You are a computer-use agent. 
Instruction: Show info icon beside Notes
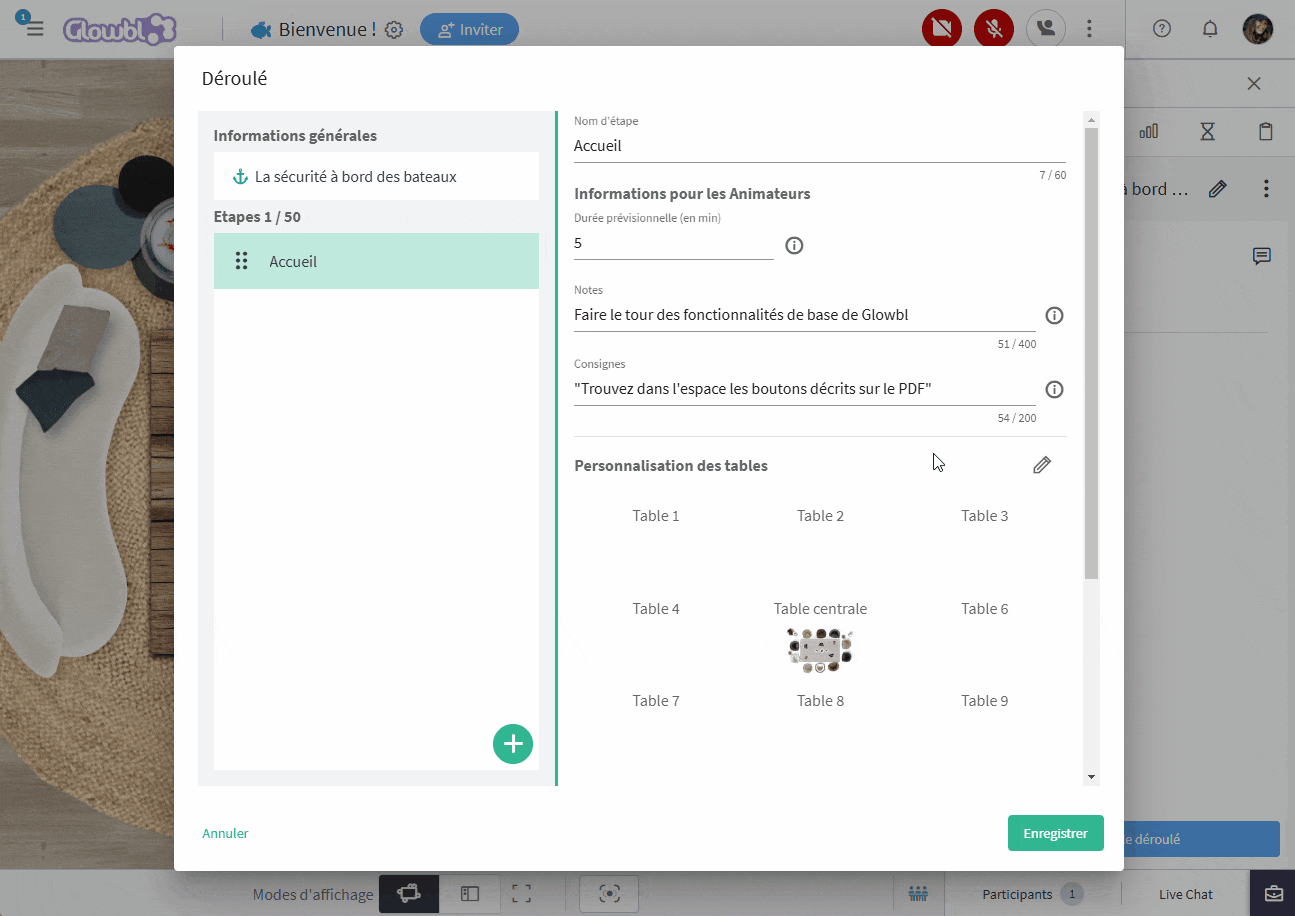click(1054, 315)
